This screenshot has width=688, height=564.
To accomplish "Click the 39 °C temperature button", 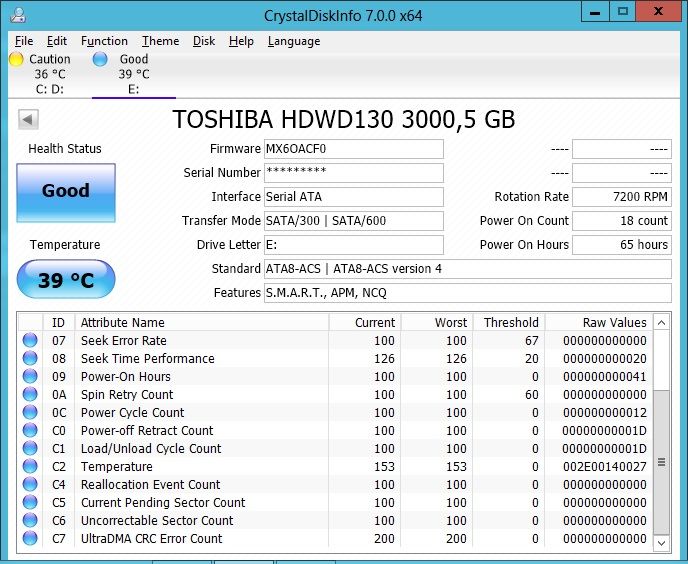I will coord(66,280).
